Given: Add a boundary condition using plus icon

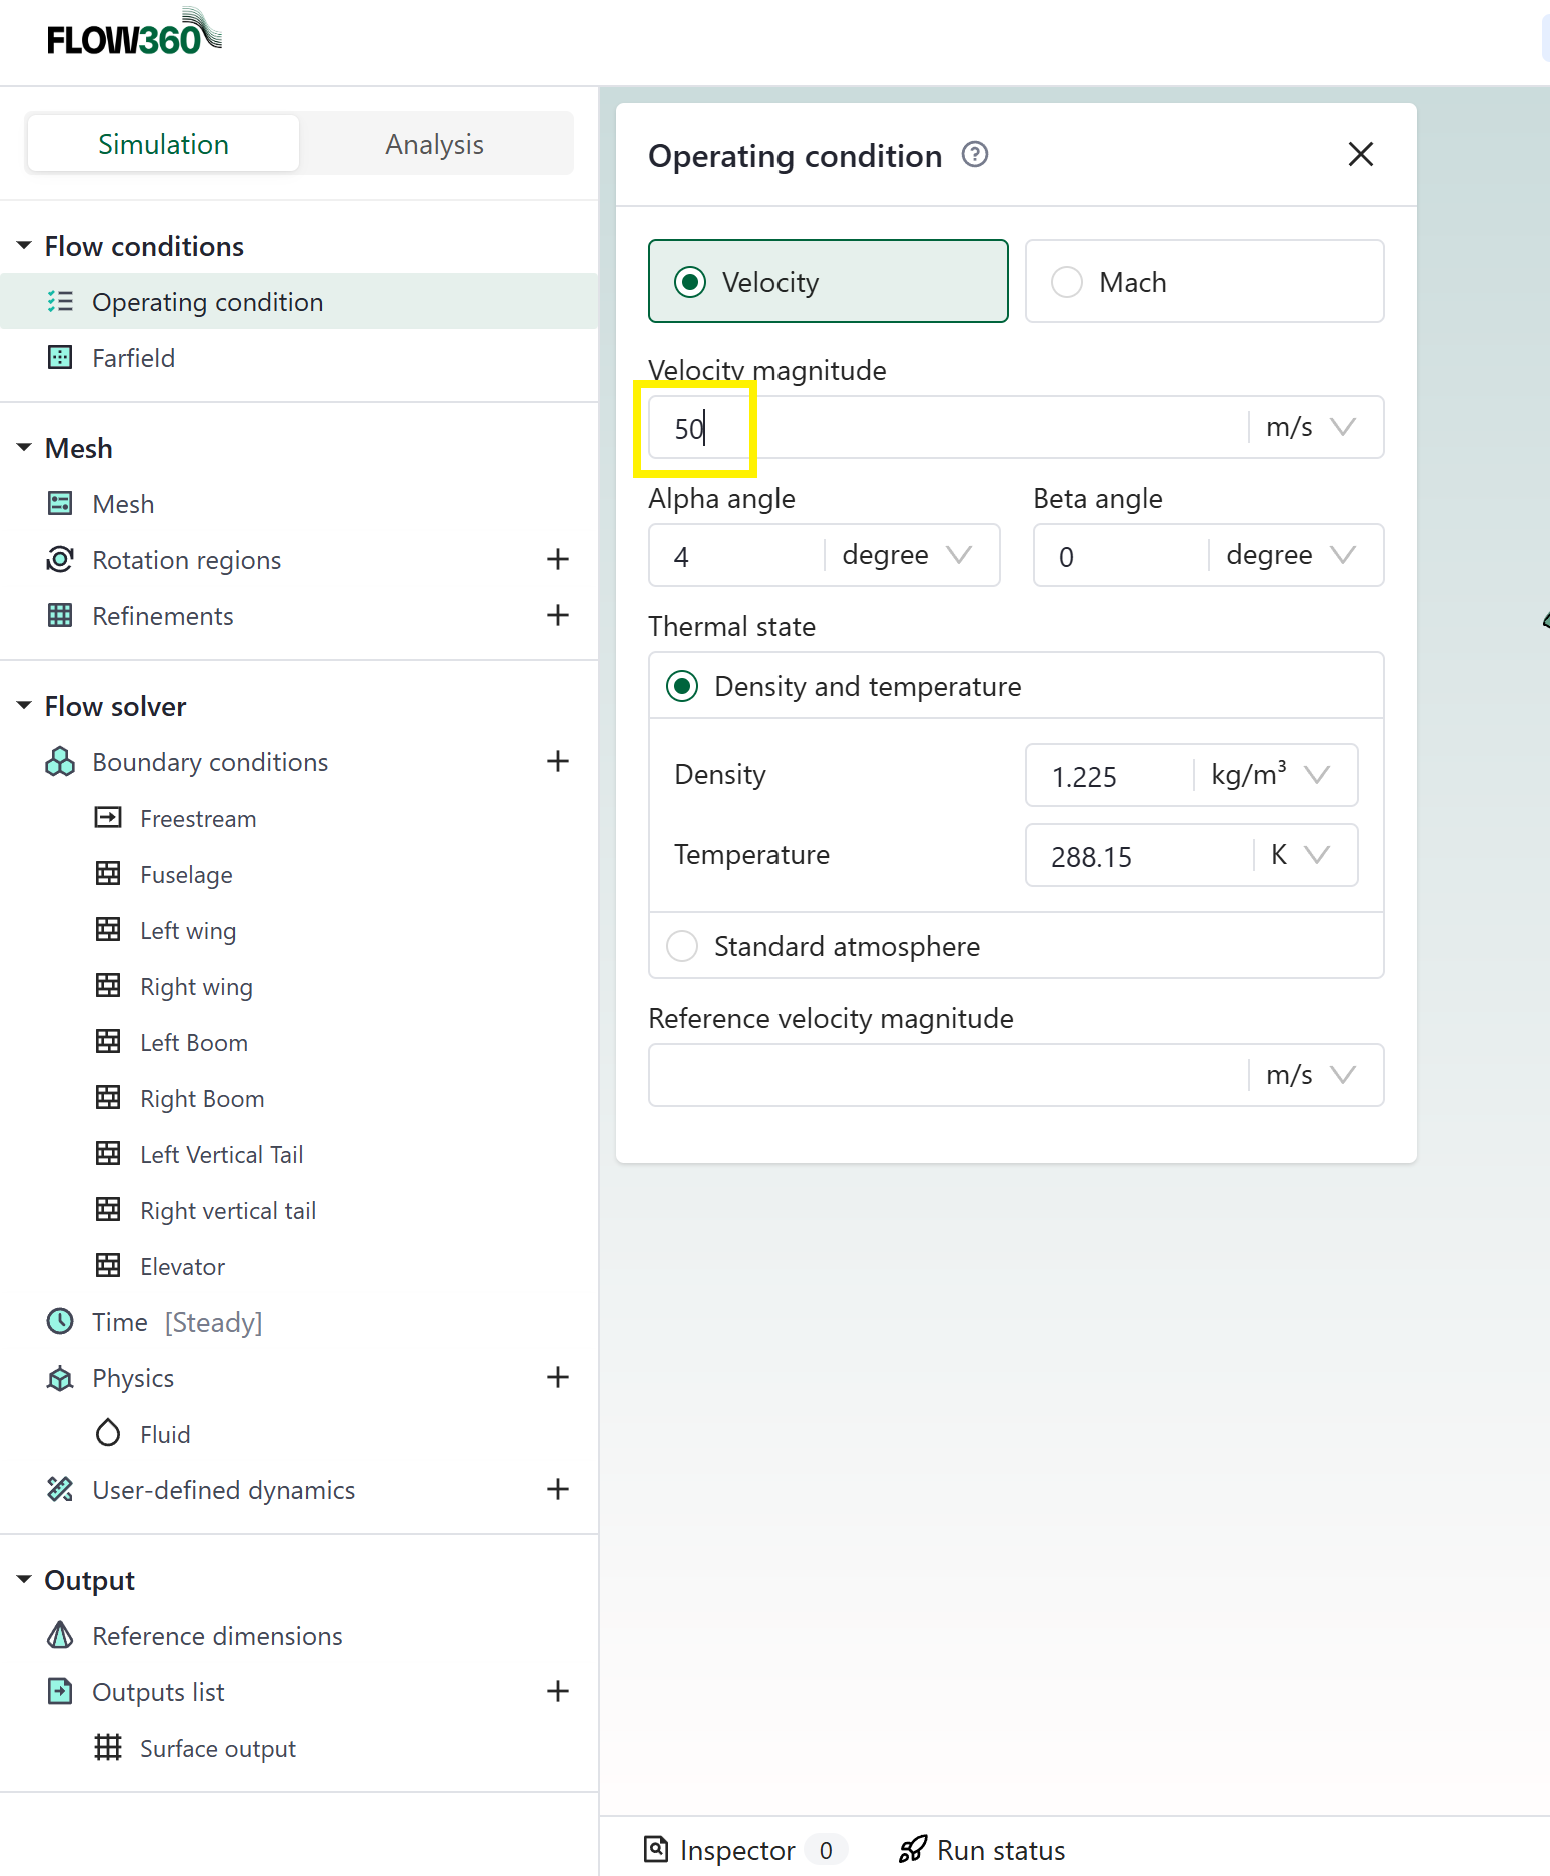Looking at the screenshot, I should (558, 761).
